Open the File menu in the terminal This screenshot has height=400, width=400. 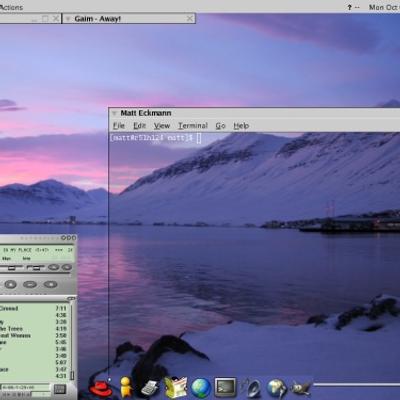pyautogui.click(x=119, y=126)
